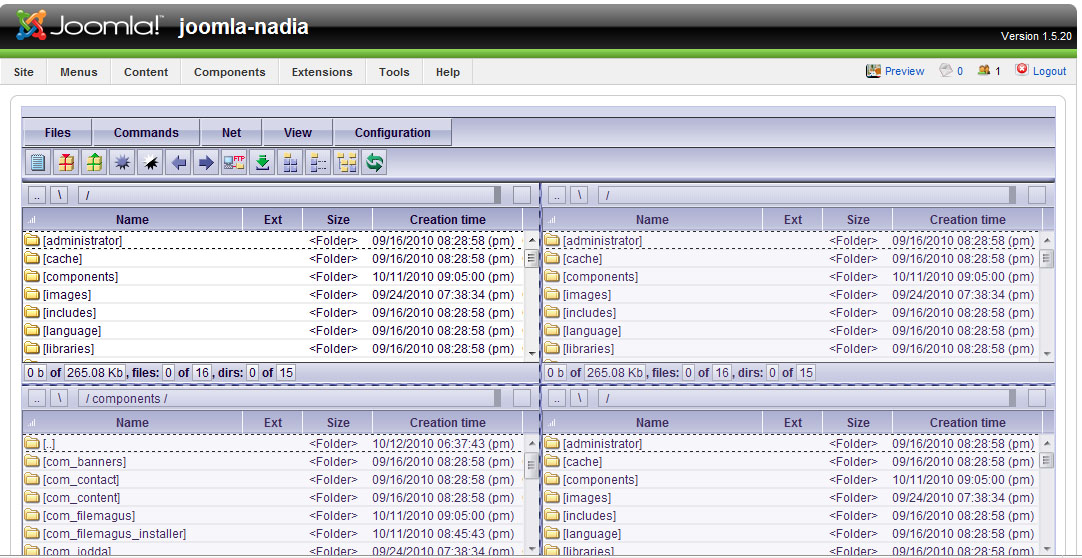Viewport: 1082px width, 558px height.
Task: Click square button right of lower-right panel path
Action: pos(1037,398)
